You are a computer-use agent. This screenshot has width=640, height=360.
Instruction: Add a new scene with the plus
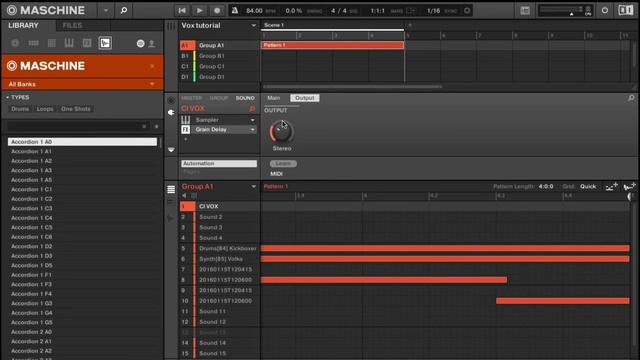[410, 25]
